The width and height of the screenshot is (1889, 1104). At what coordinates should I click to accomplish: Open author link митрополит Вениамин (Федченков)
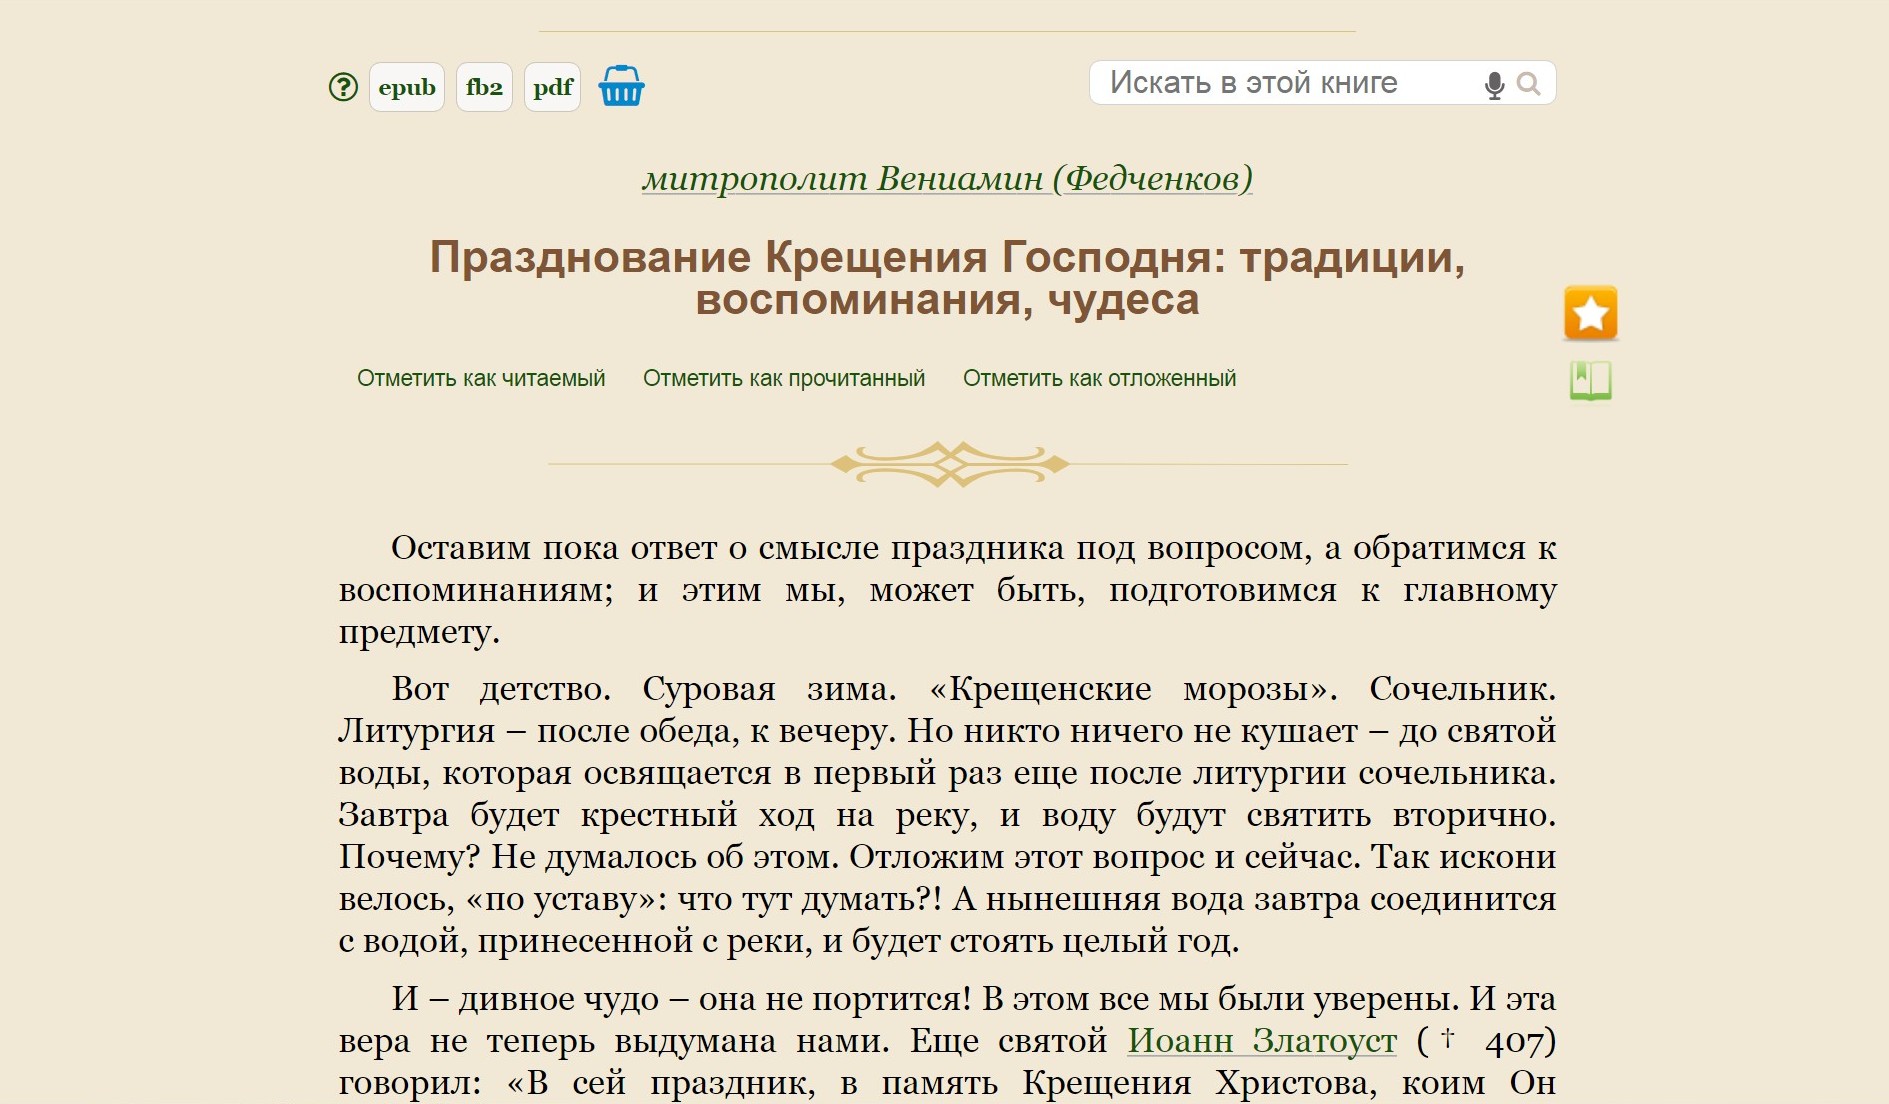click(x=947, y=178)
